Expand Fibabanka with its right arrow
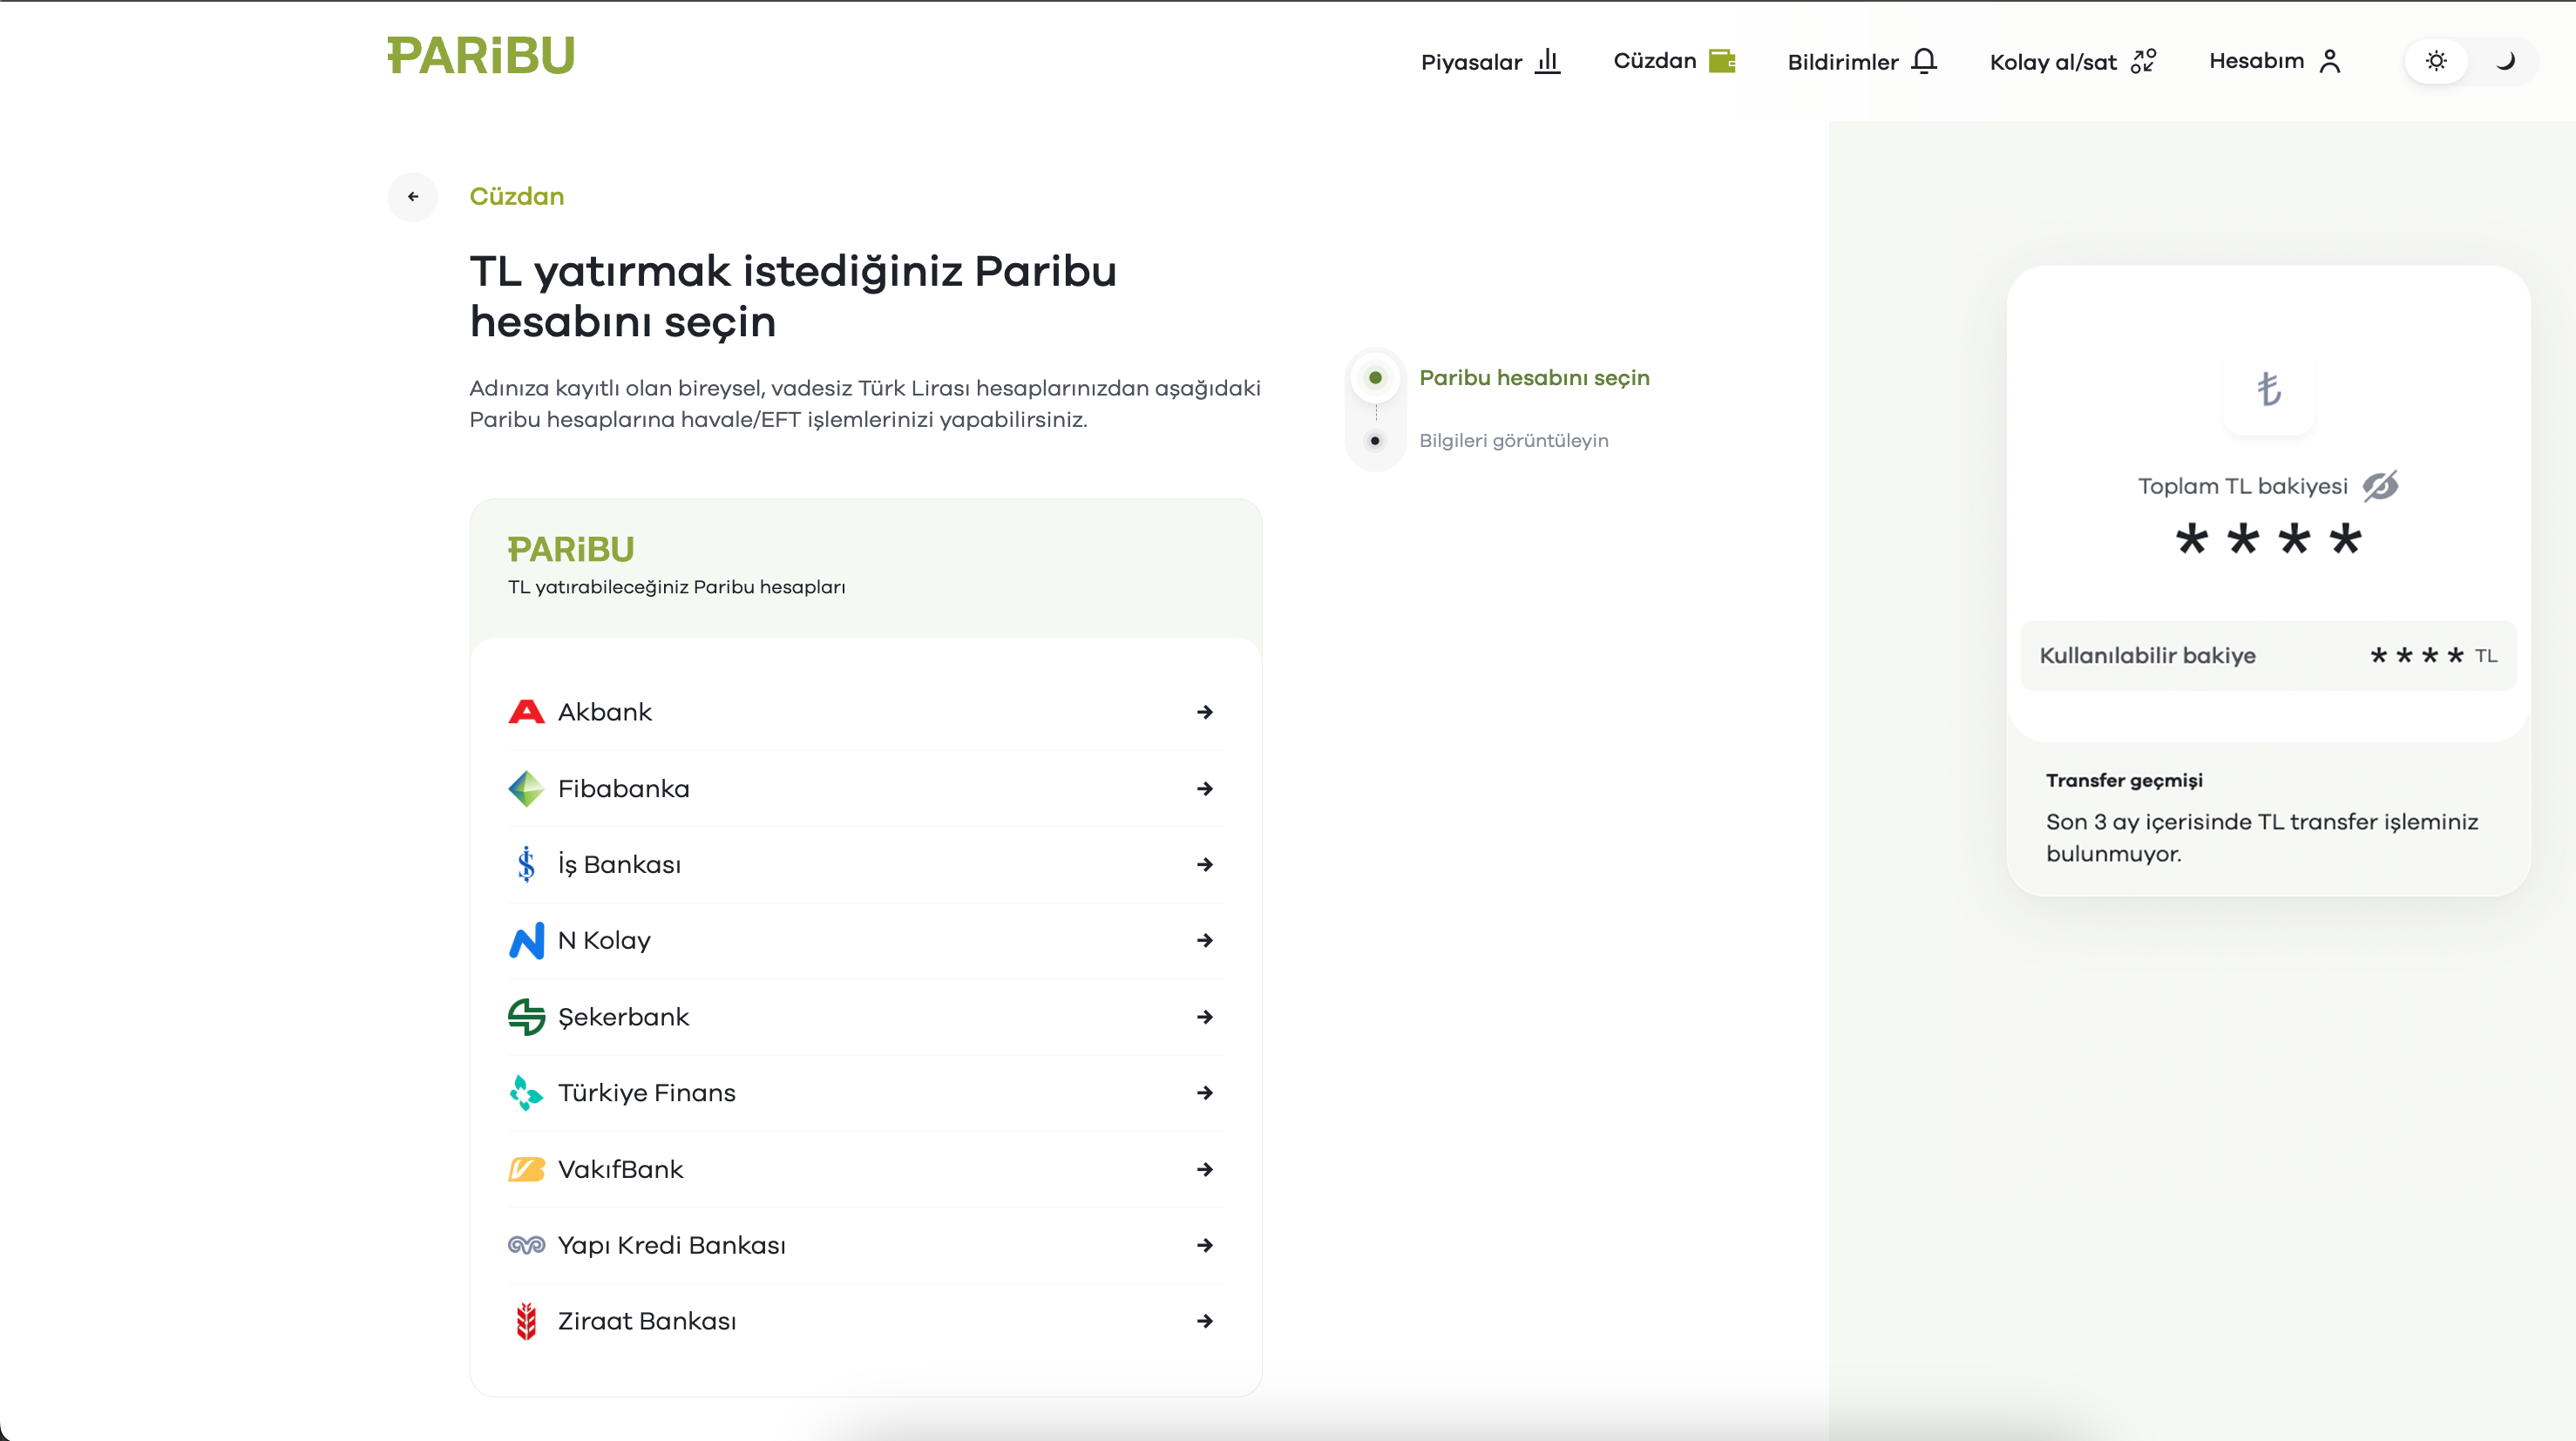Screen dimensions: 2576x1441 pos(1205,789)
